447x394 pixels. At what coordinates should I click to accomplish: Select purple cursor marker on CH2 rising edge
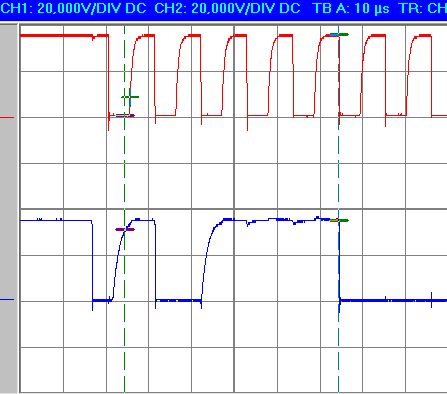[x=125, y=229]
